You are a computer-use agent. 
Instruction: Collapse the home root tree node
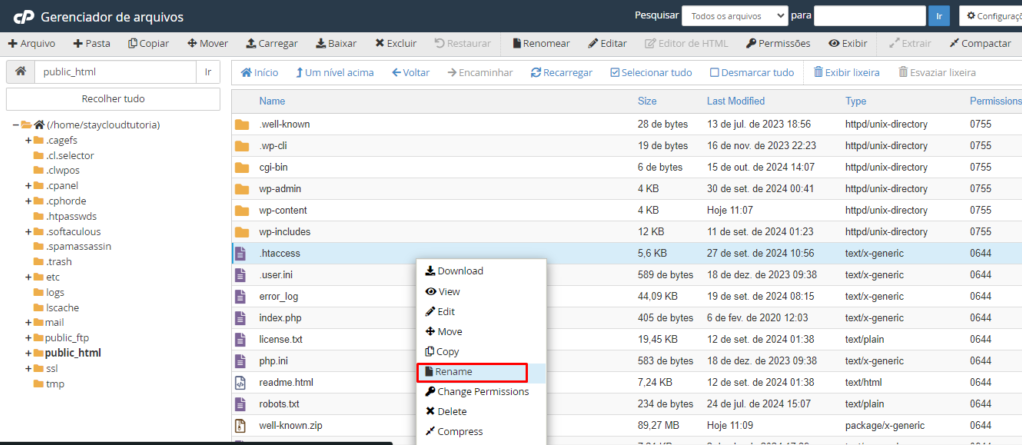tap(17, 125)
